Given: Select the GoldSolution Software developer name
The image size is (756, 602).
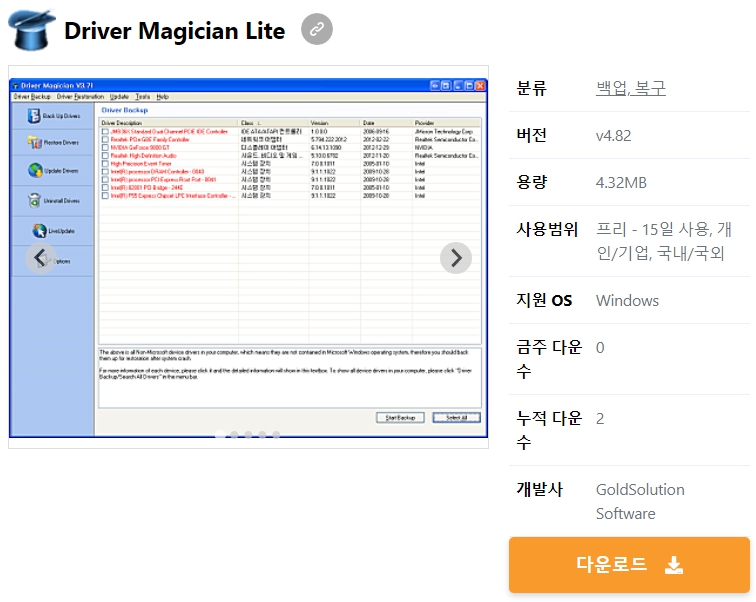Looking at the screenshot, I should tap(640, 501).
